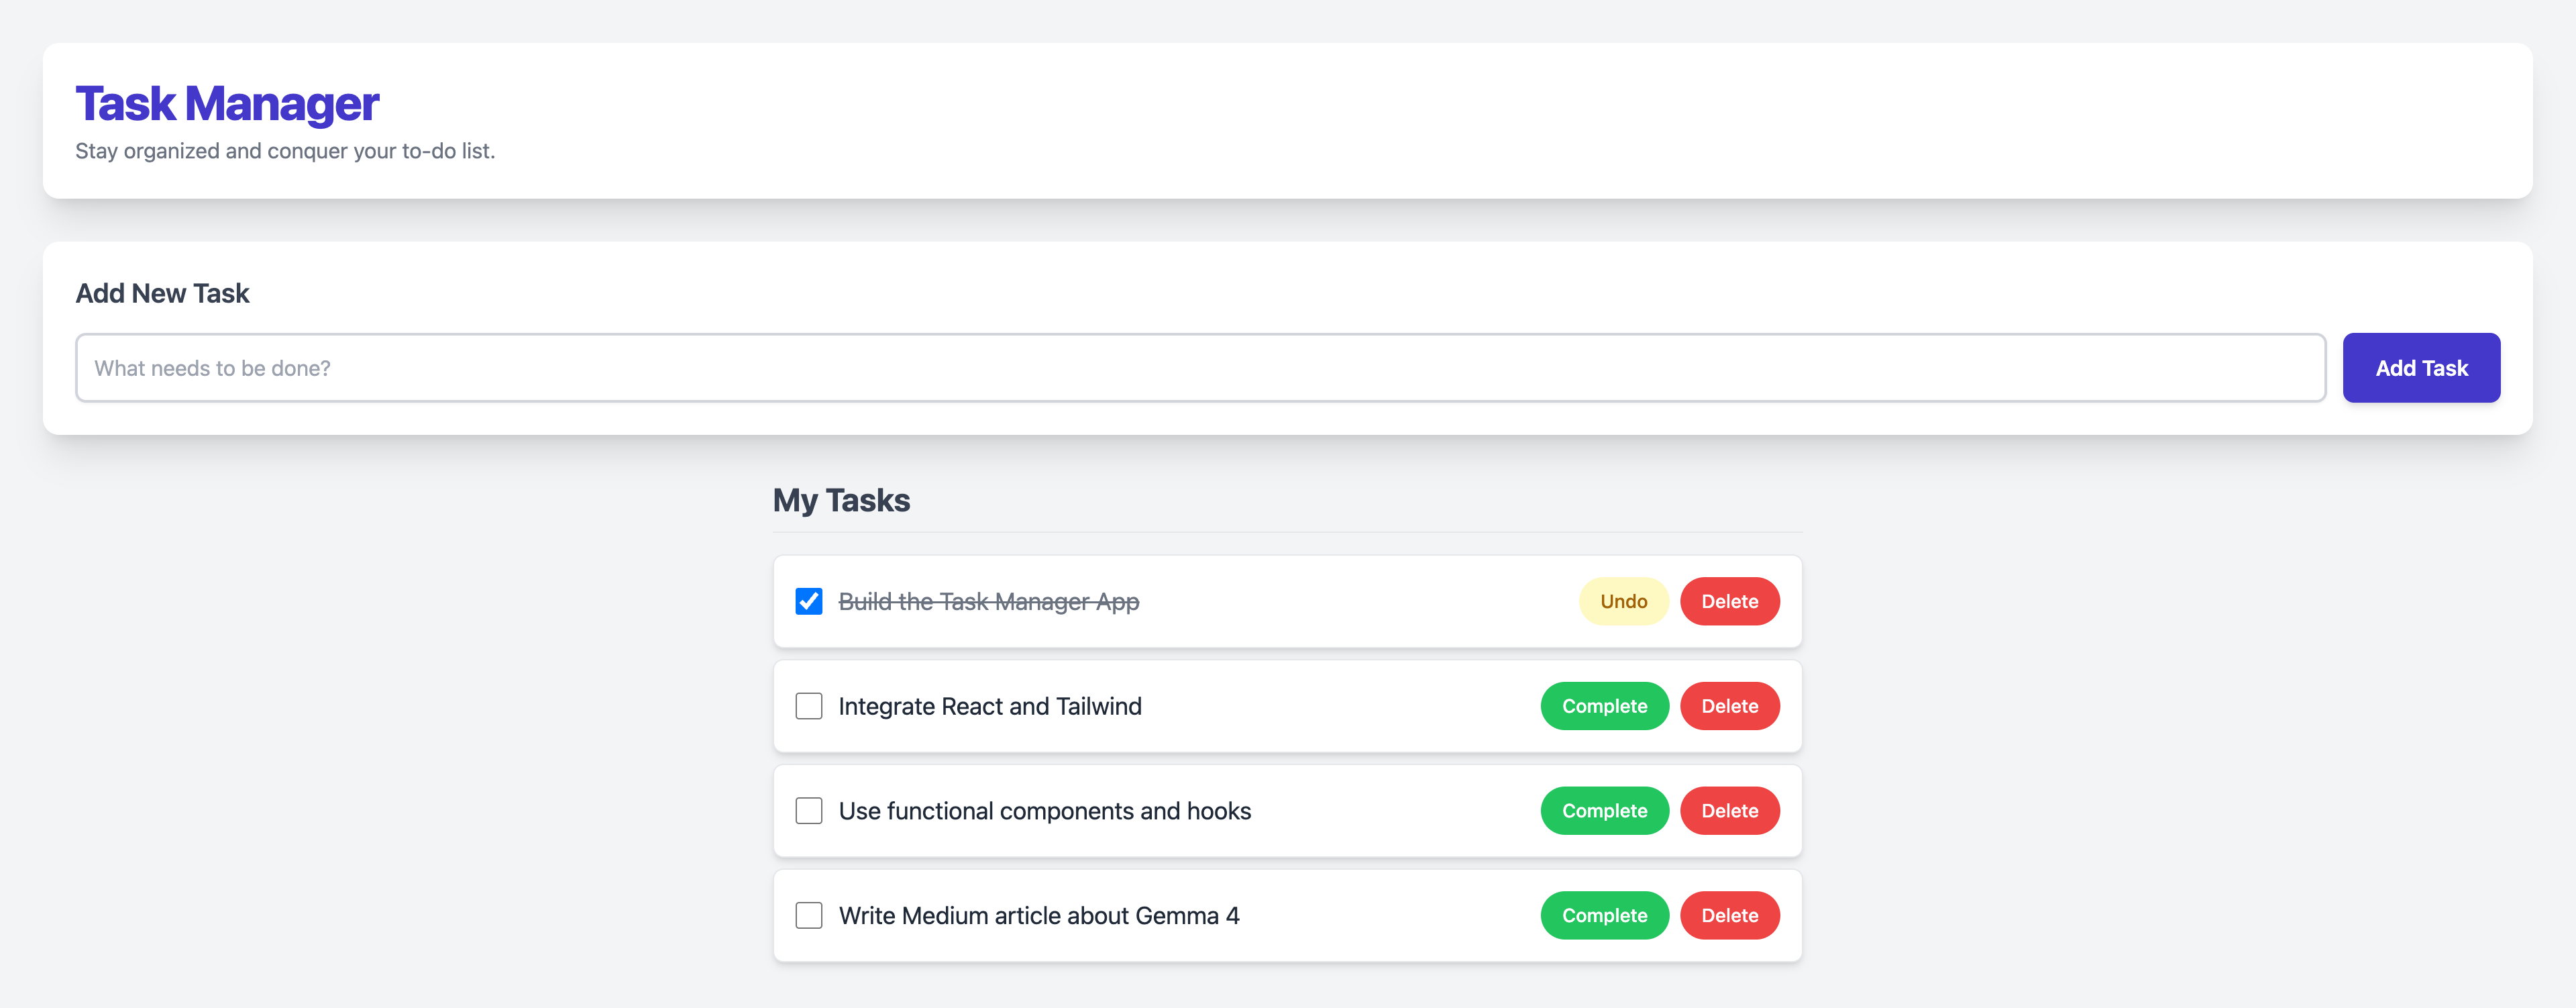Check the Integrate React and Tailwind checkbox
2576x1008 pixels.
coord(808,706)
